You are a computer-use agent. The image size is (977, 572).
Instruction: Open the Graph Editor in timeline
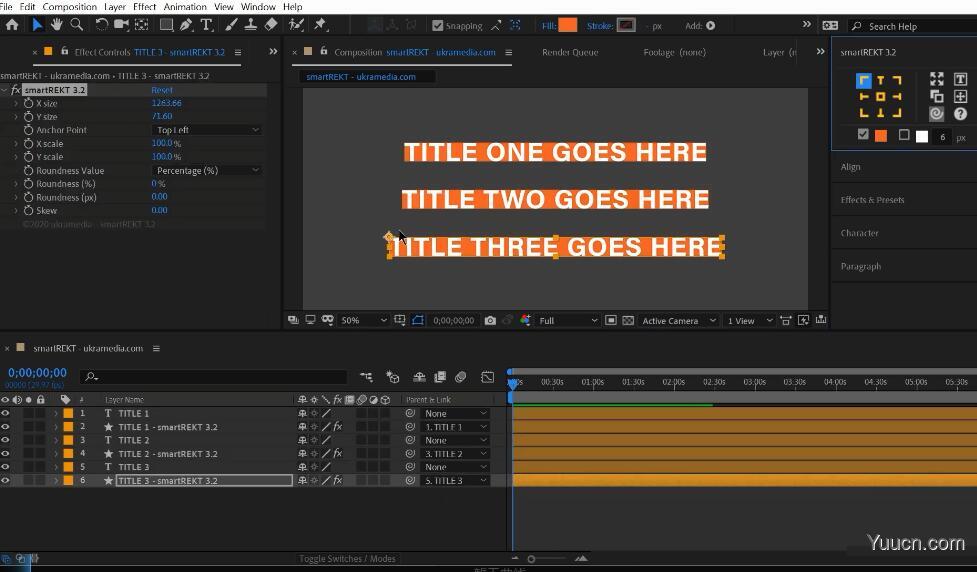pyautogui.click(x=487, y=377)
